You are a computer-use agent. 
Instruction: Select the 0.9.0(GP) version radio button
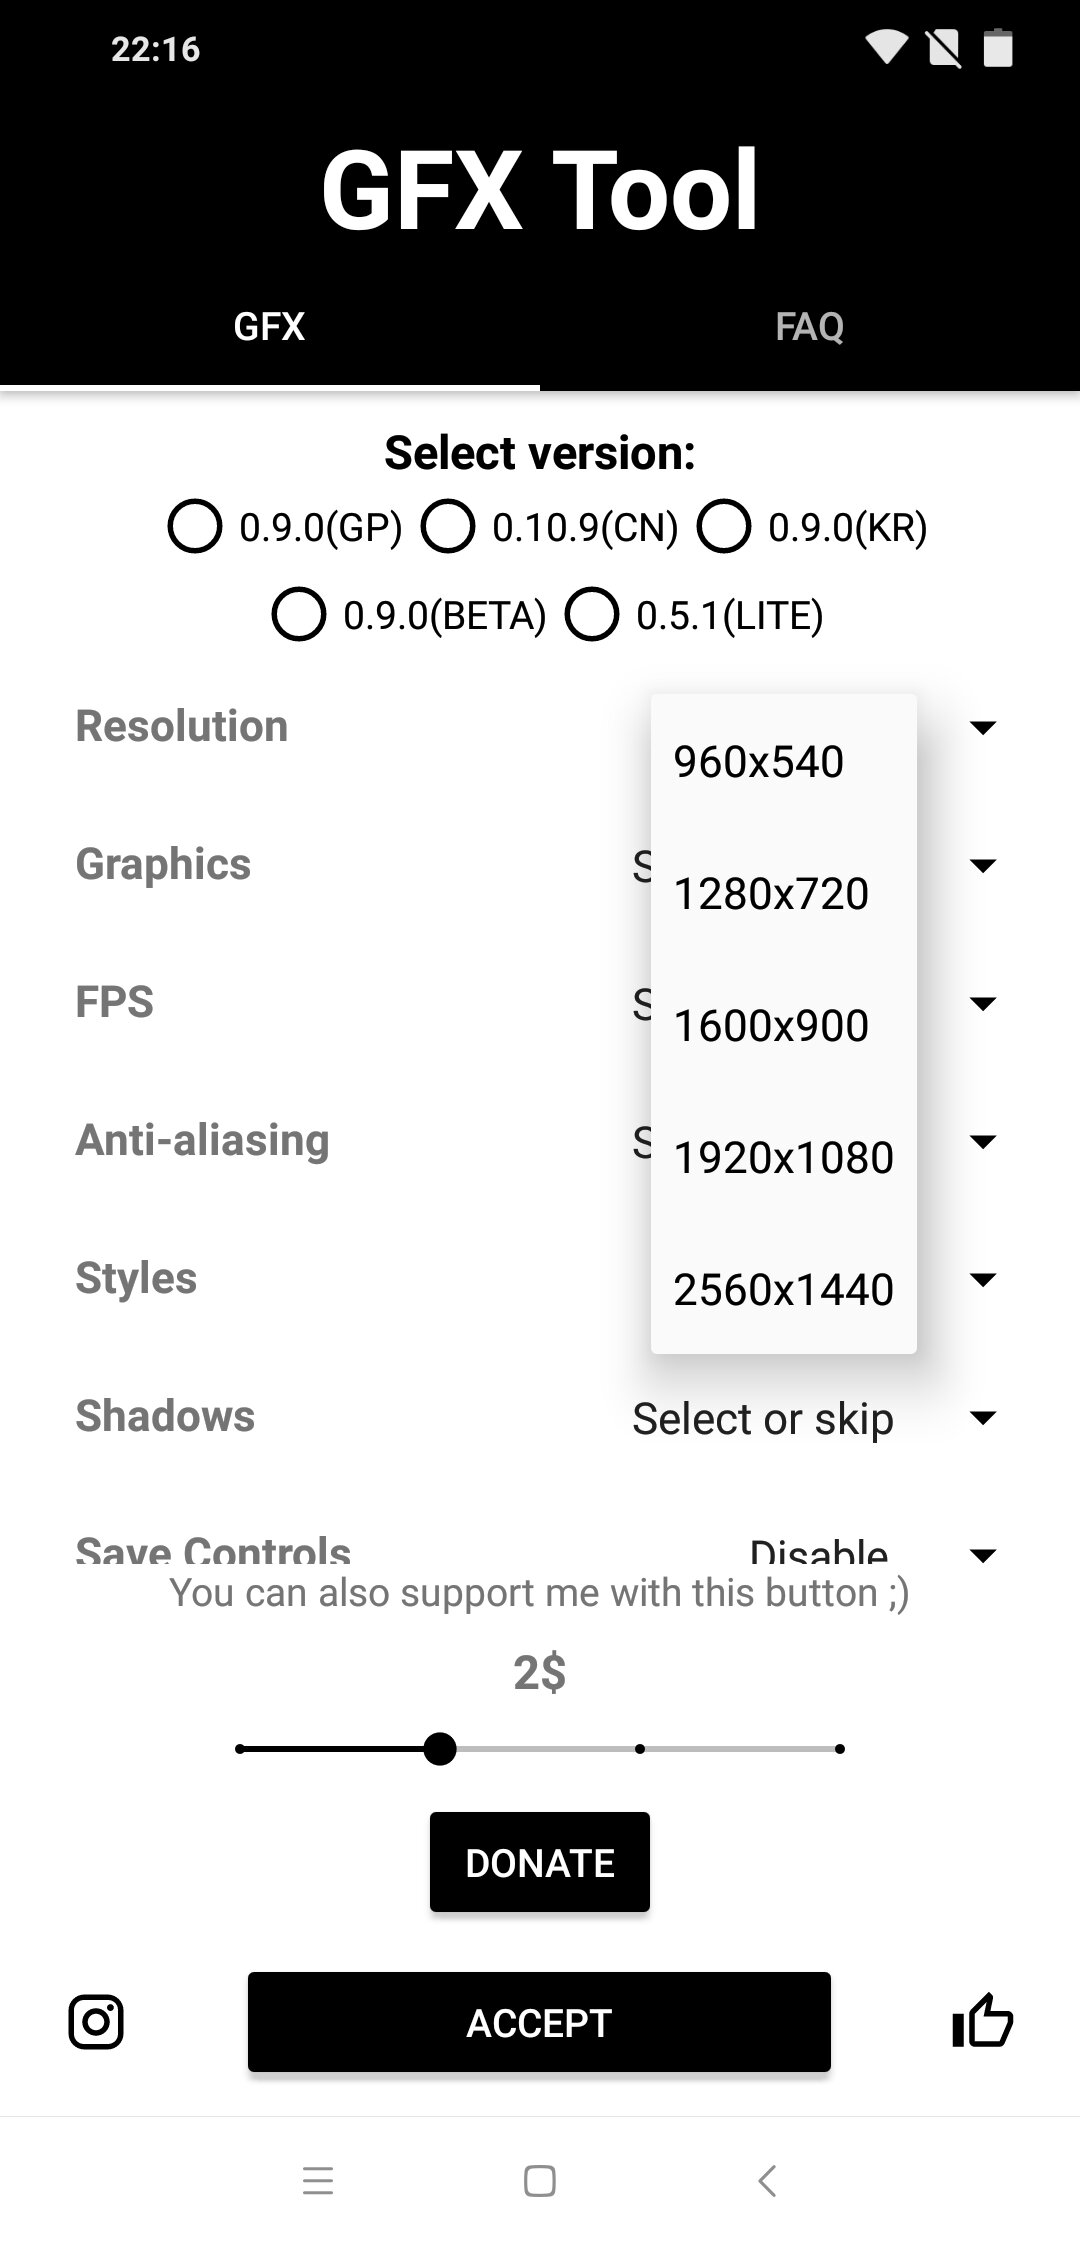(x=195, y=527)
